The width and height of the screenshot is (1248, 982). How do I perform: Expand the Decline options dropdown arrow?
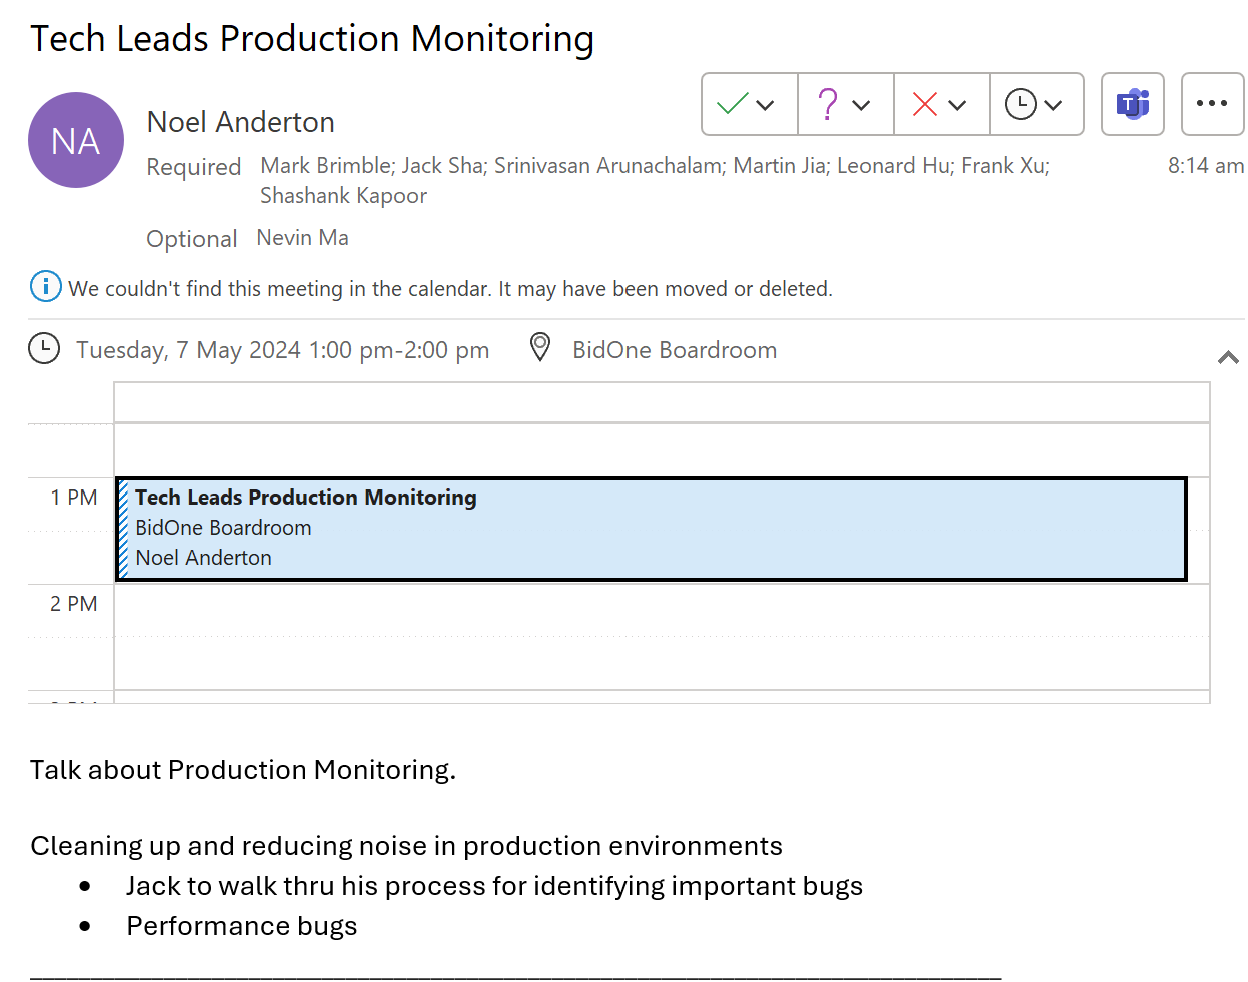(957, 105)
